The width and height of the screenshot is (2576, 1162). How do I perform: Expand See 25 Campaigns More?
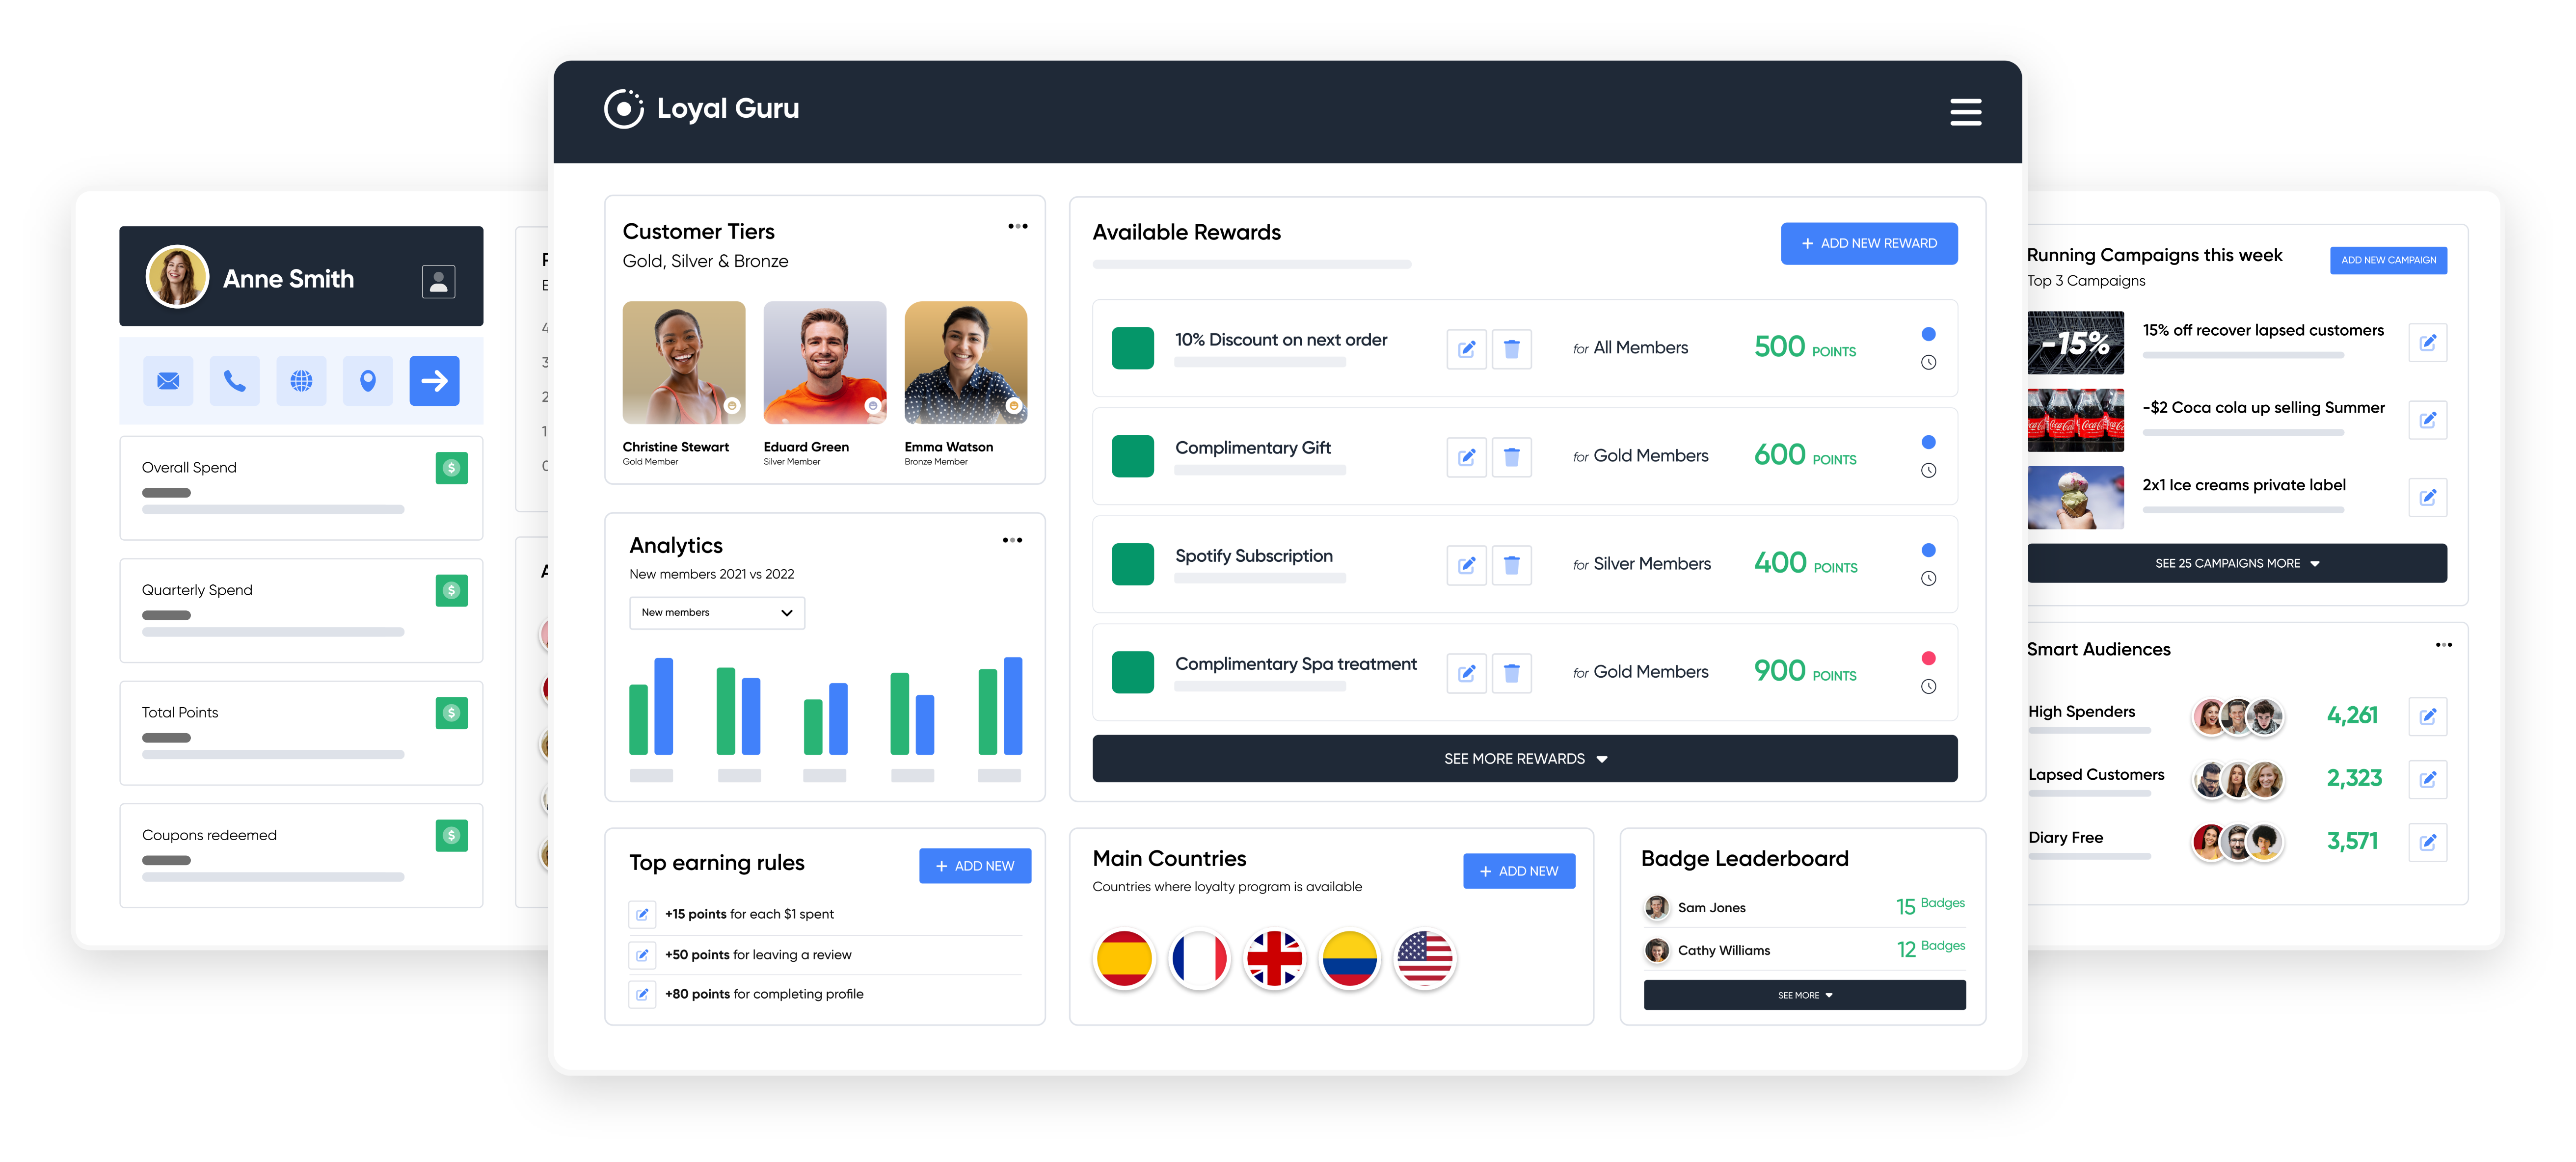point(2236,563)
